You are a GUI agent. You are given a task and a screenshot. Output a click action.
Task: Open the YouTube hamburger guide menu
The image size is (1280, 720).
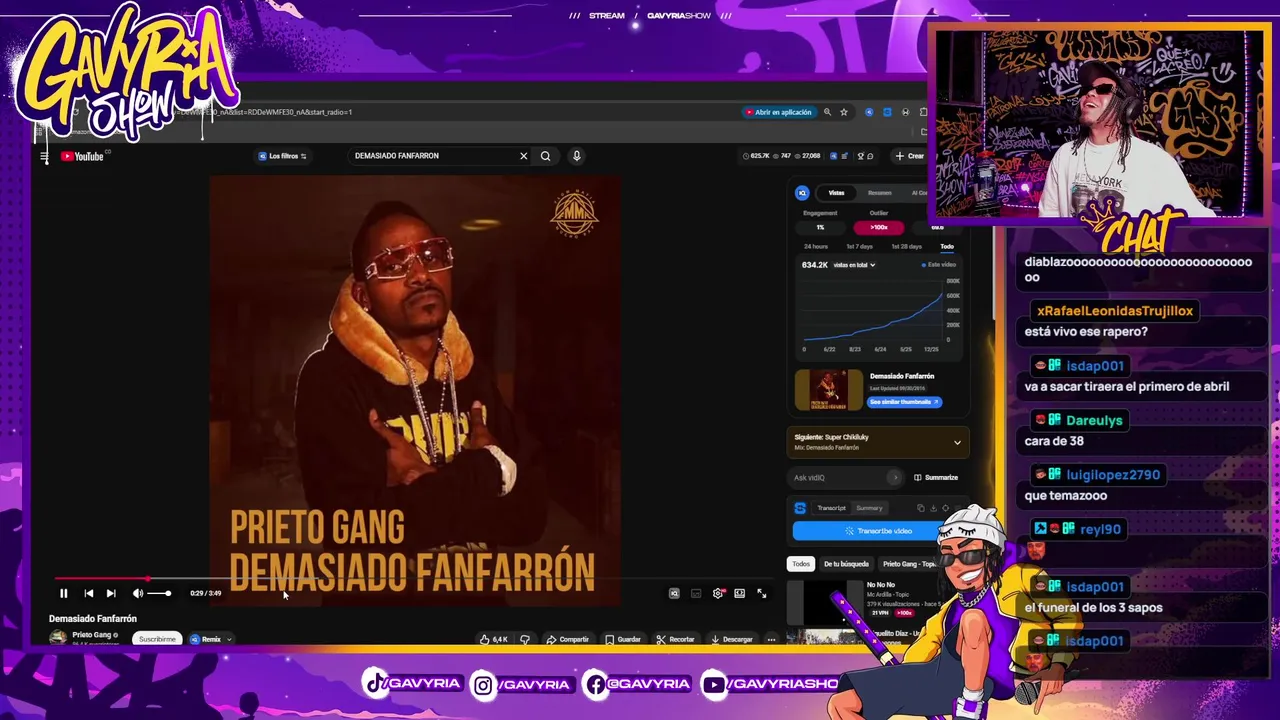tap(44, 156)
